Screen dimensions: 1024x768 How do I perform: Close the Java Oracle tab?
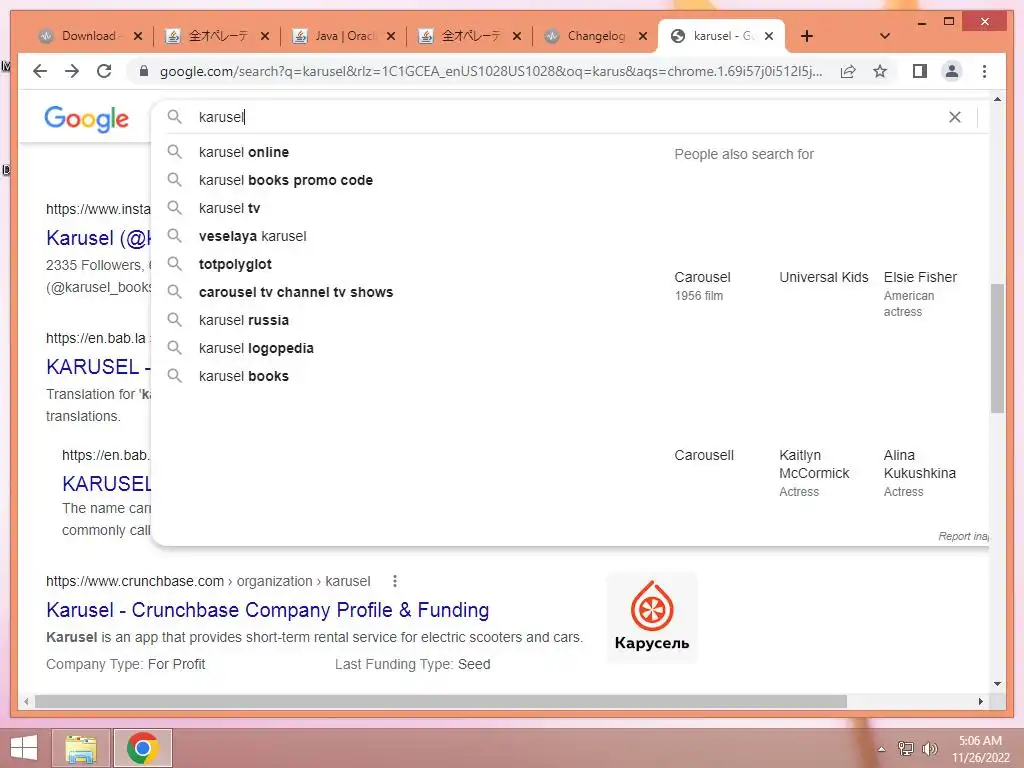(391, 36)
